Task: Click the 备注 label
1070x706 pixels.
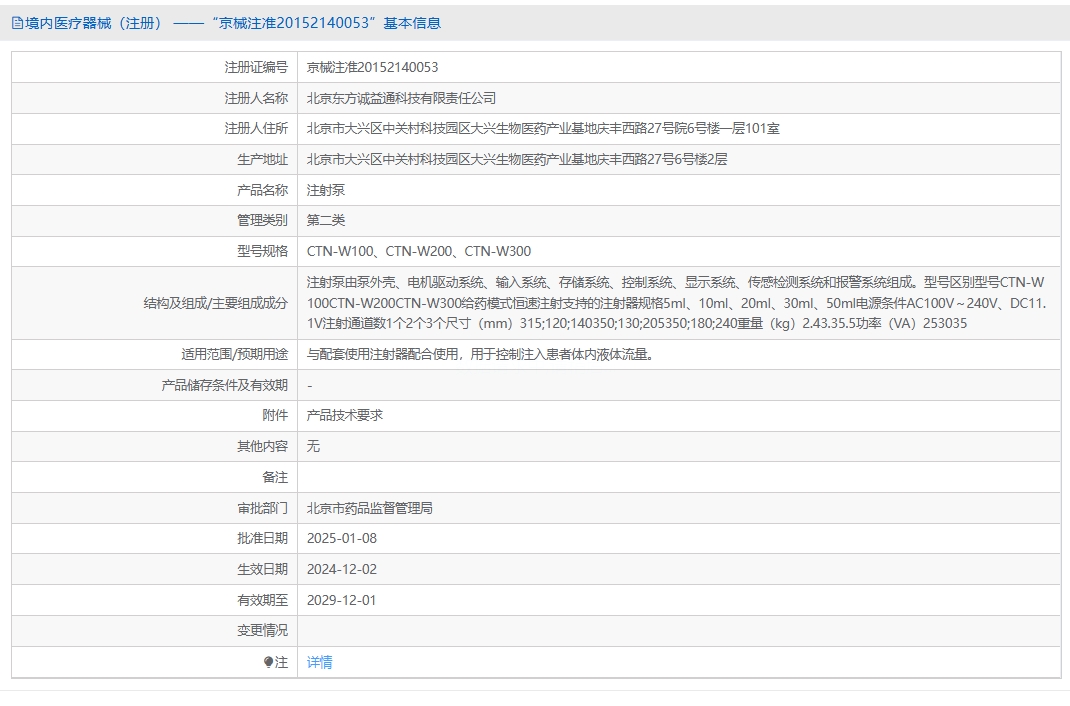Action: coord(275,477)
